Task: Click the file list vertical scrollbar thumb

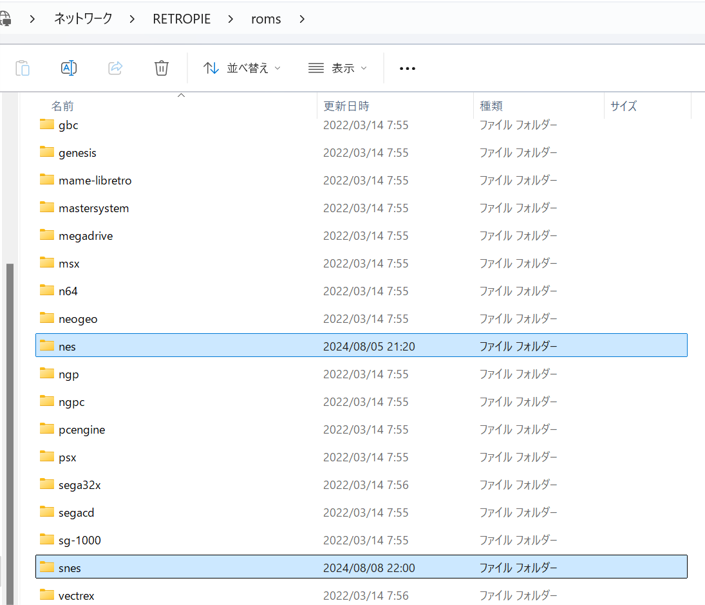Action: pos(10,434)
